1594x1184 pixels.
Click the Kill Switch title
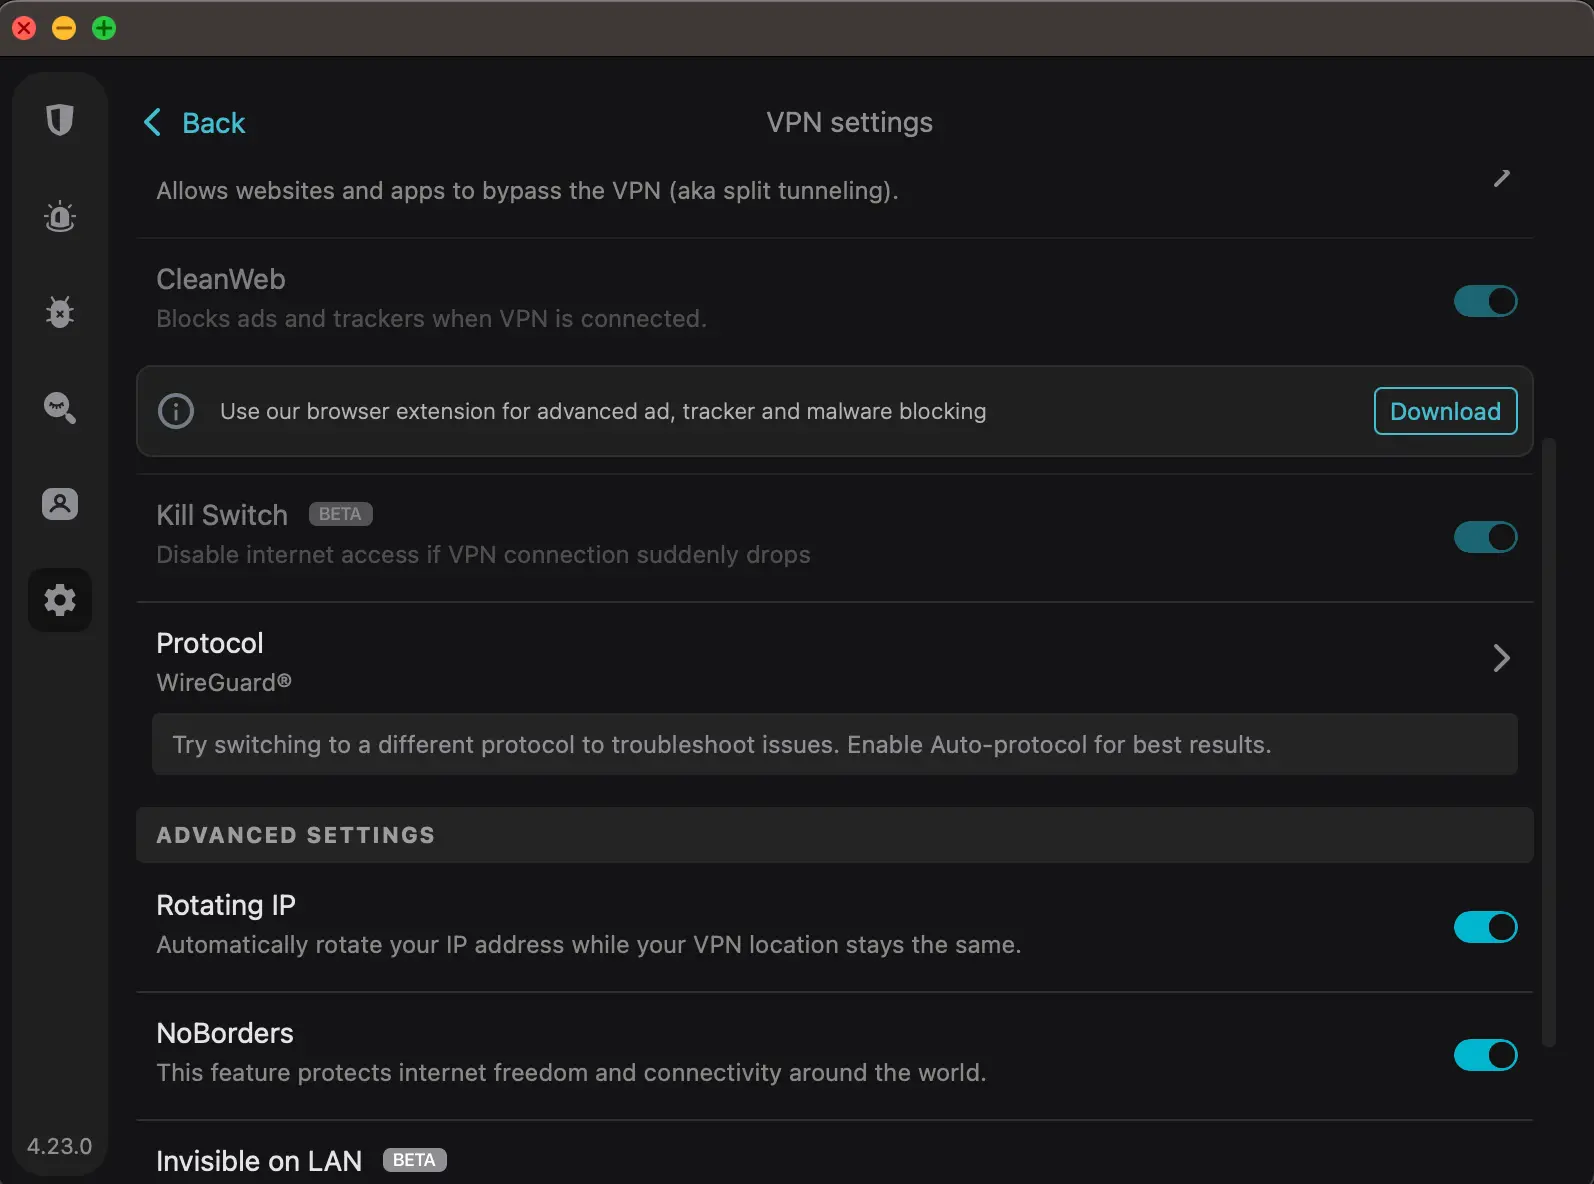(222, 515)
